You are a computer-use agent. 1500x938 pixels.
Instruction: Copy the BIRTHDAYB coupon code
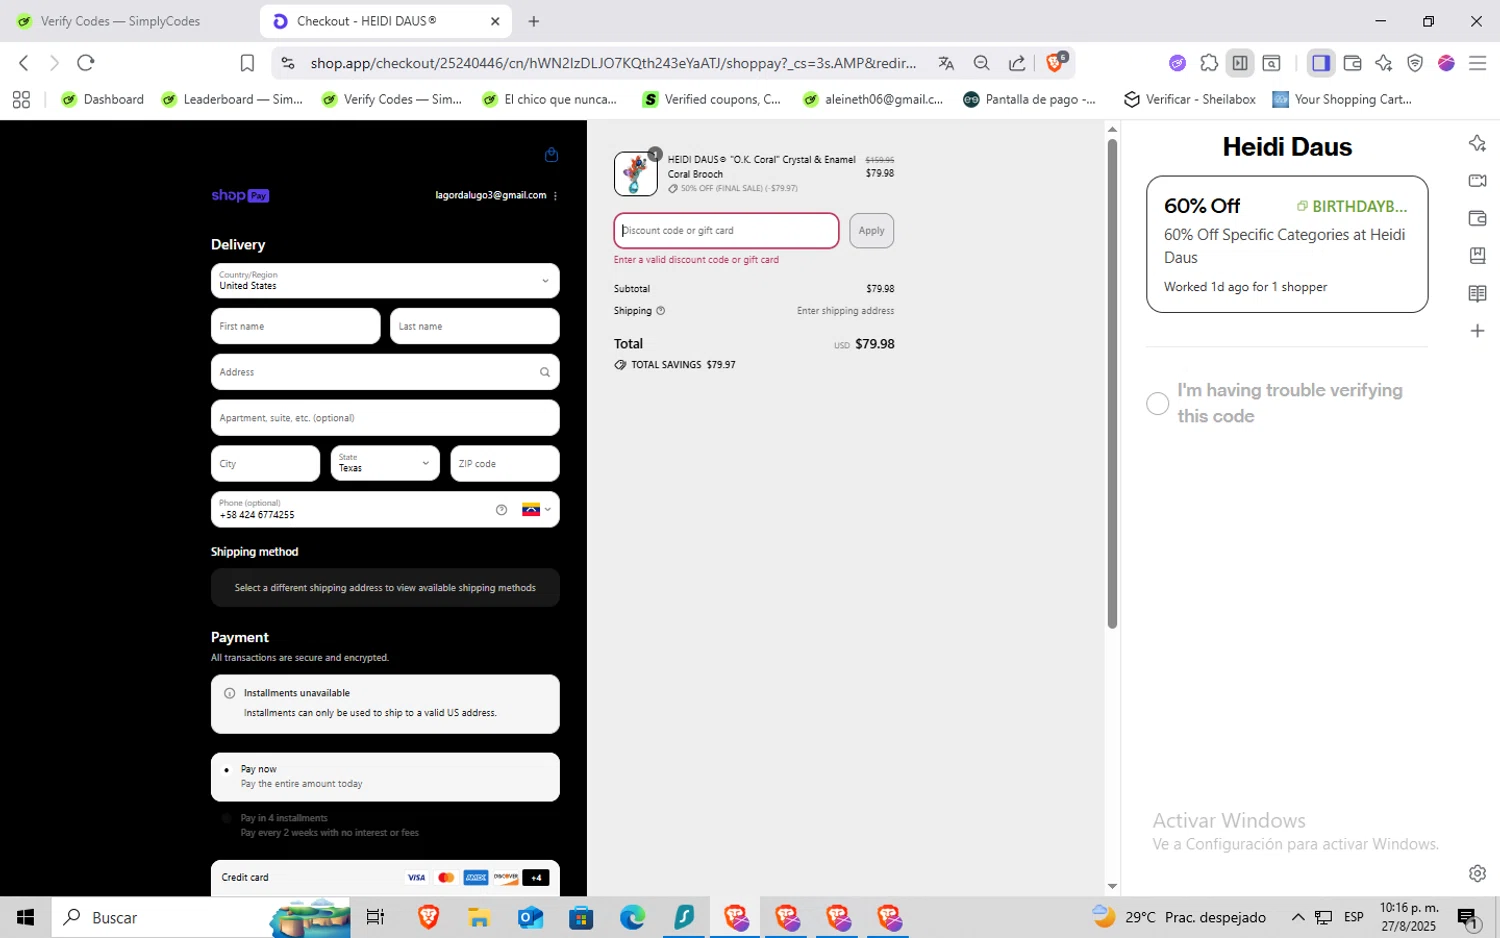(x=1352, y=206)
